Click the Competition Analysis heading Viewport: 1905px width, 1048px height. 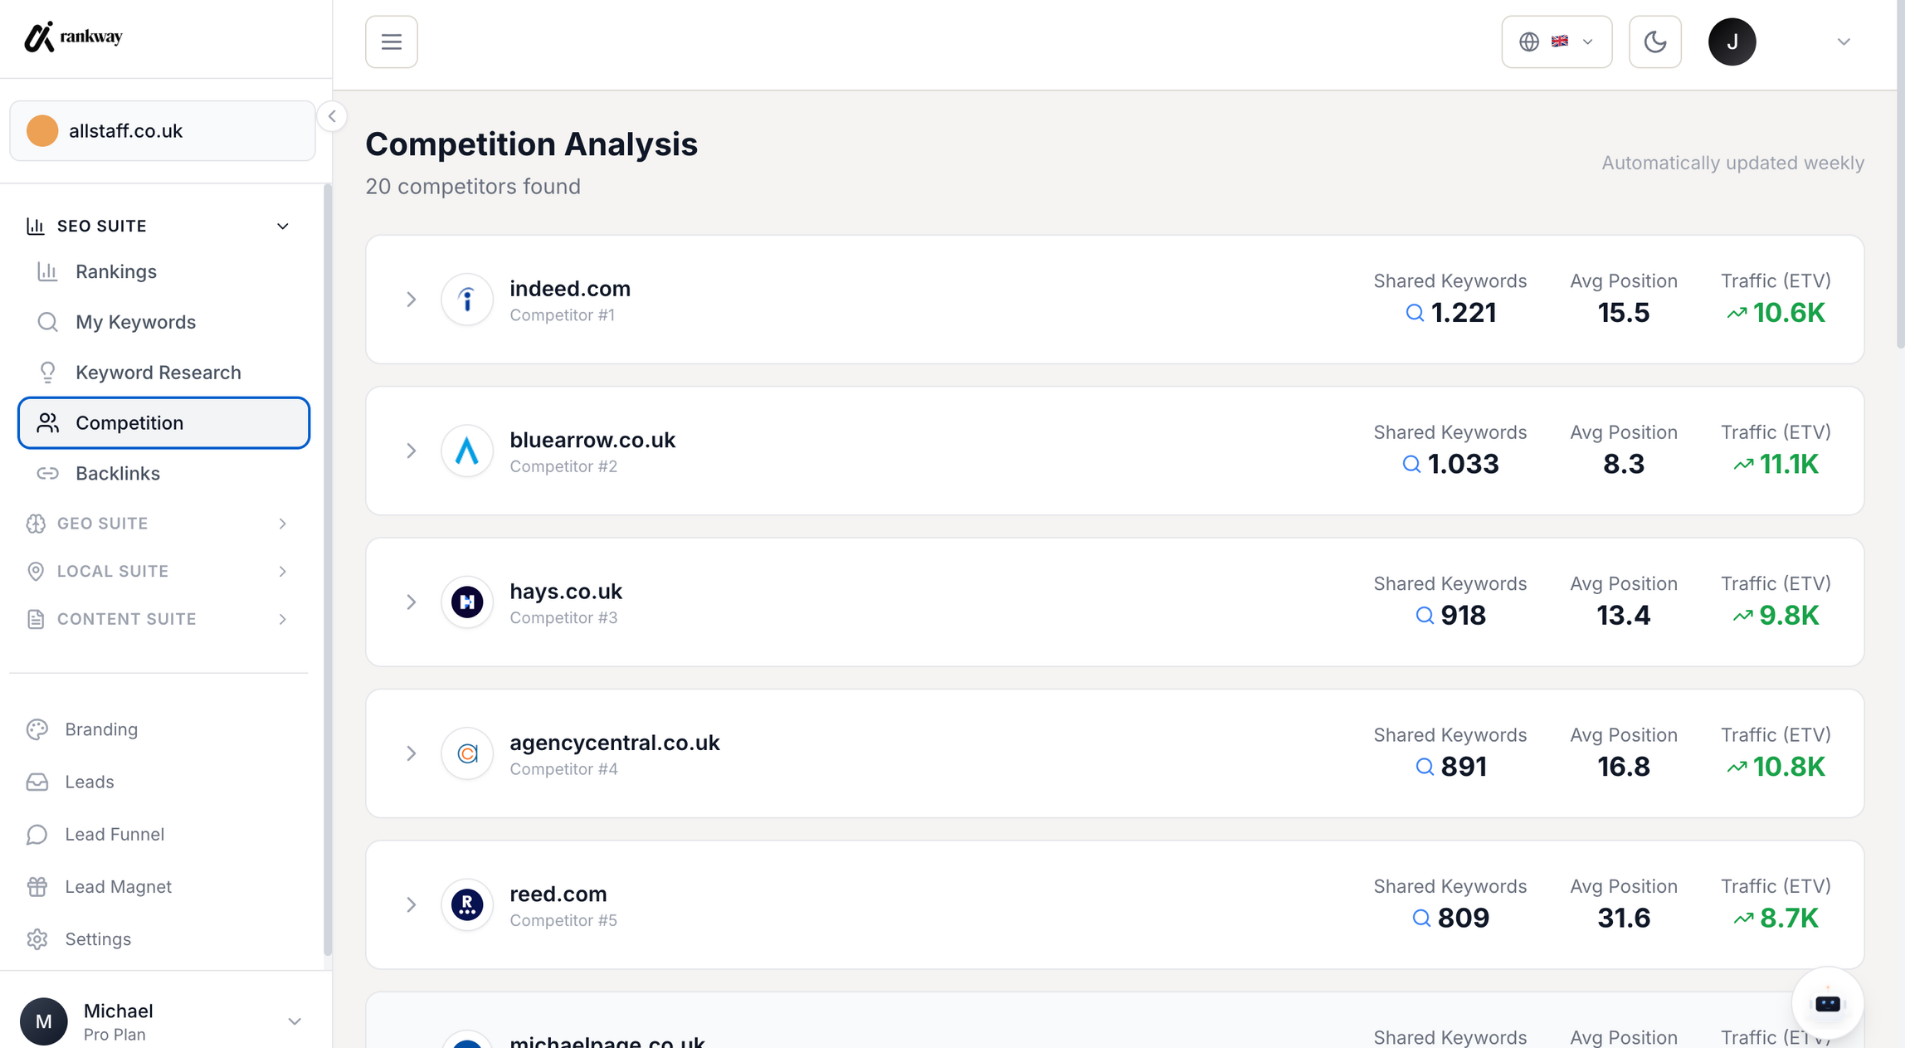pyautogui.click(x=531, y=144)
